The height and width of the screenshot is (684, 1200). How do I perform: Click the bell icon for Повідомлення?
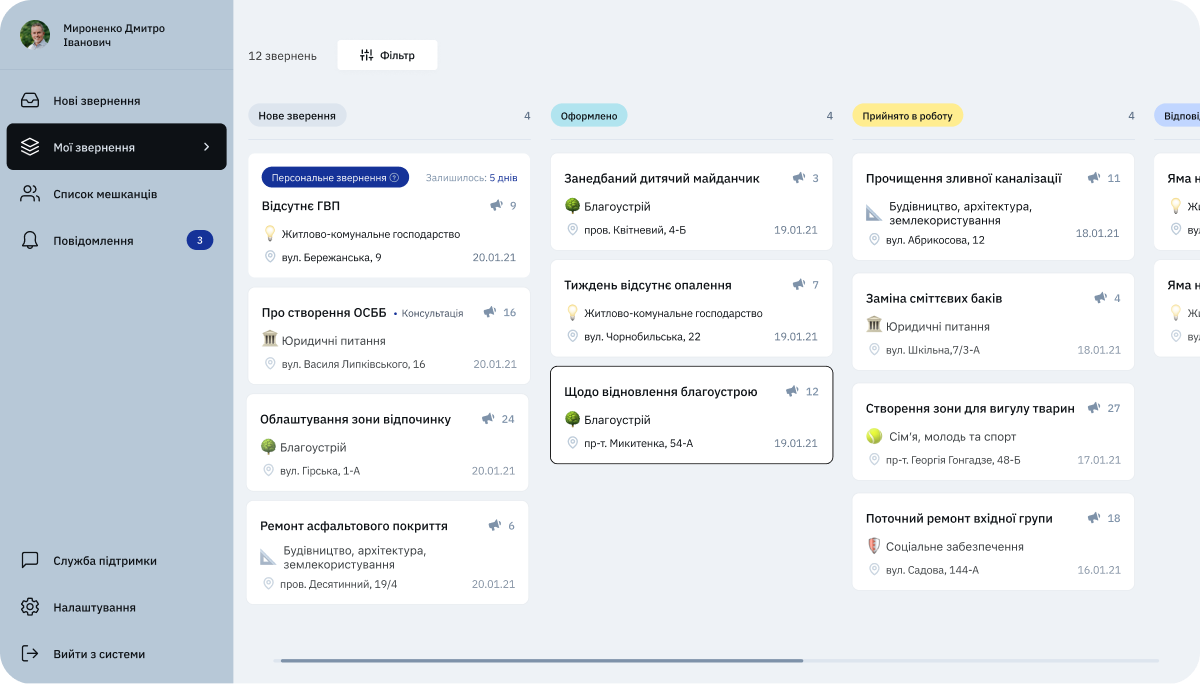(30, 240)
